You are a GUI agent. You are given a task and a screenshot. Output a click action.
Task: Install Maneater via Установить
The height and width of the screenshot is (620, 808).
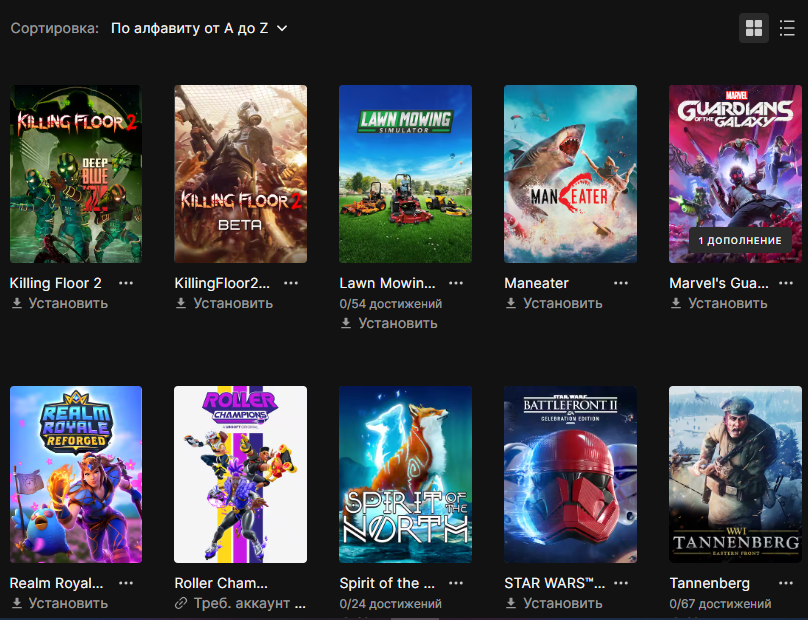click(563, 303)
